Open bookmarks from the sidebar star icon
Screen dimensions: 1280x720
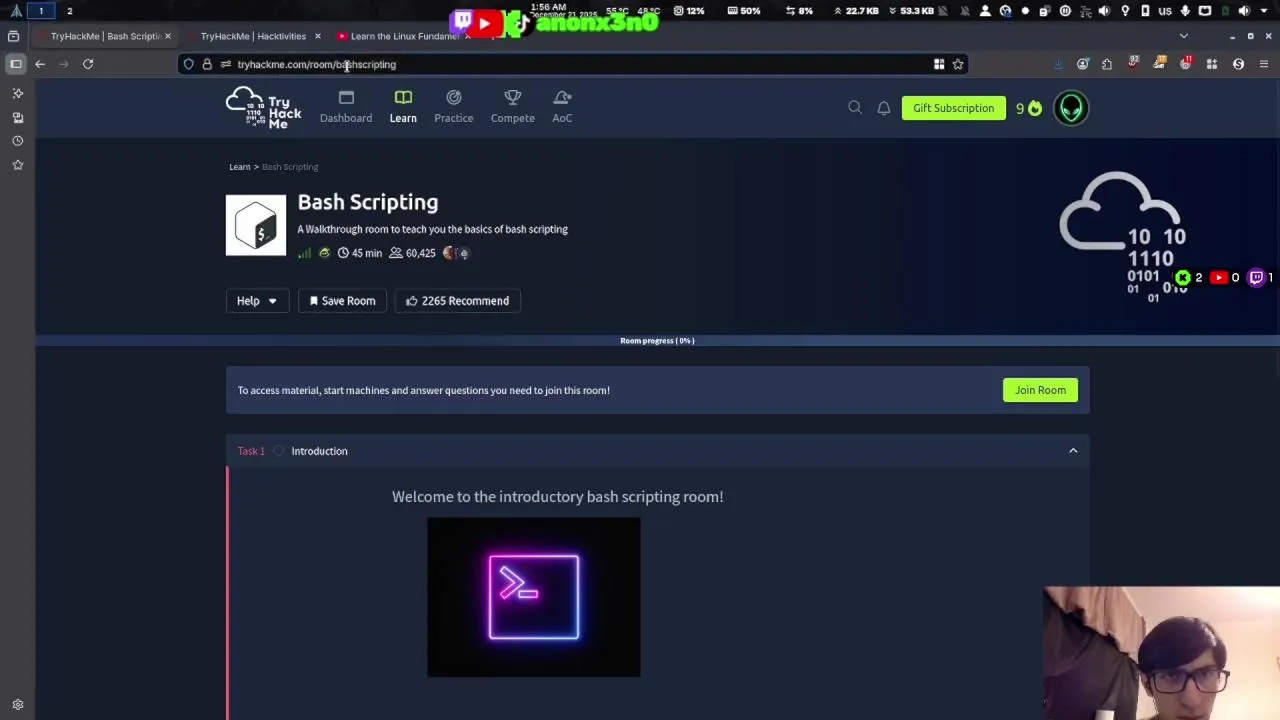point(17,165)
